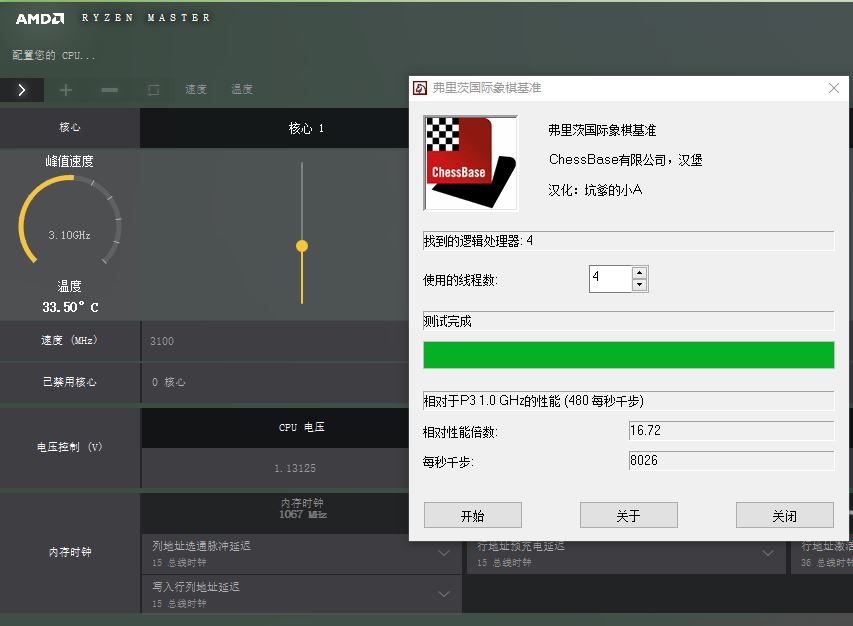Image resolution: width=853 pixels, height=626 pixels.
Task: Click the minus icon in the toolbar
Action: coord(109,89)
